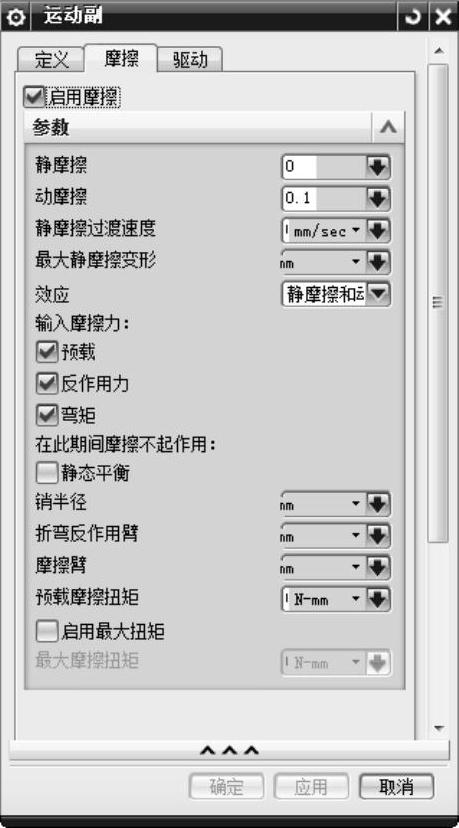Switch to the 驱动 tab
459x828 pixels.
(190, 60)
